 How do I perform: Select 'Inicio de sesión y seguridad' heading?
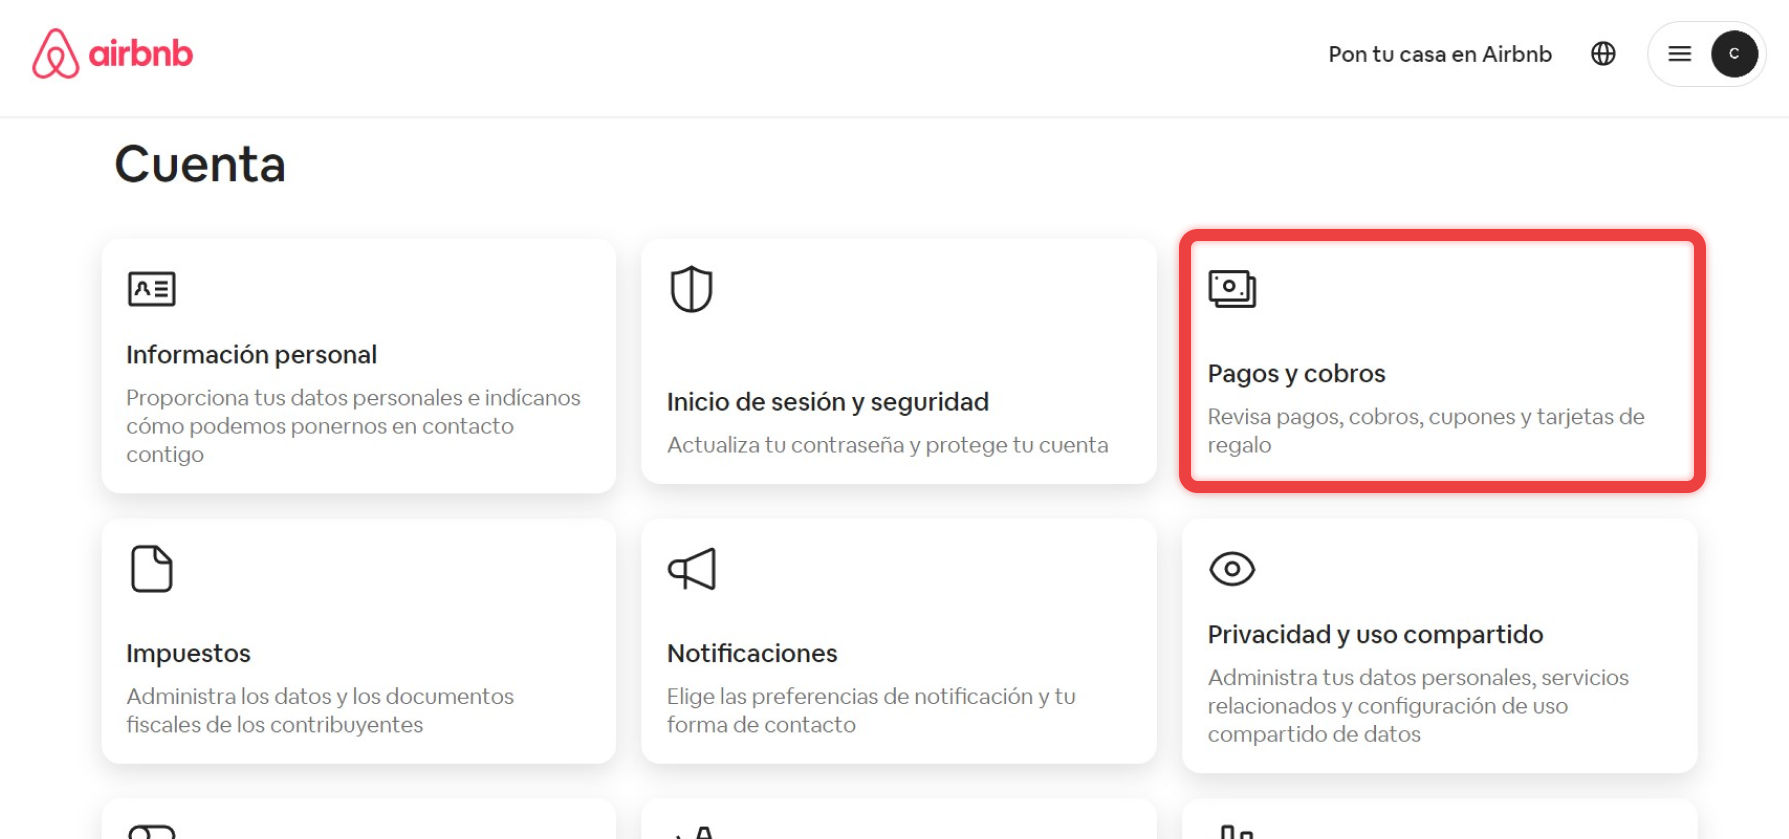click(827, 402)
